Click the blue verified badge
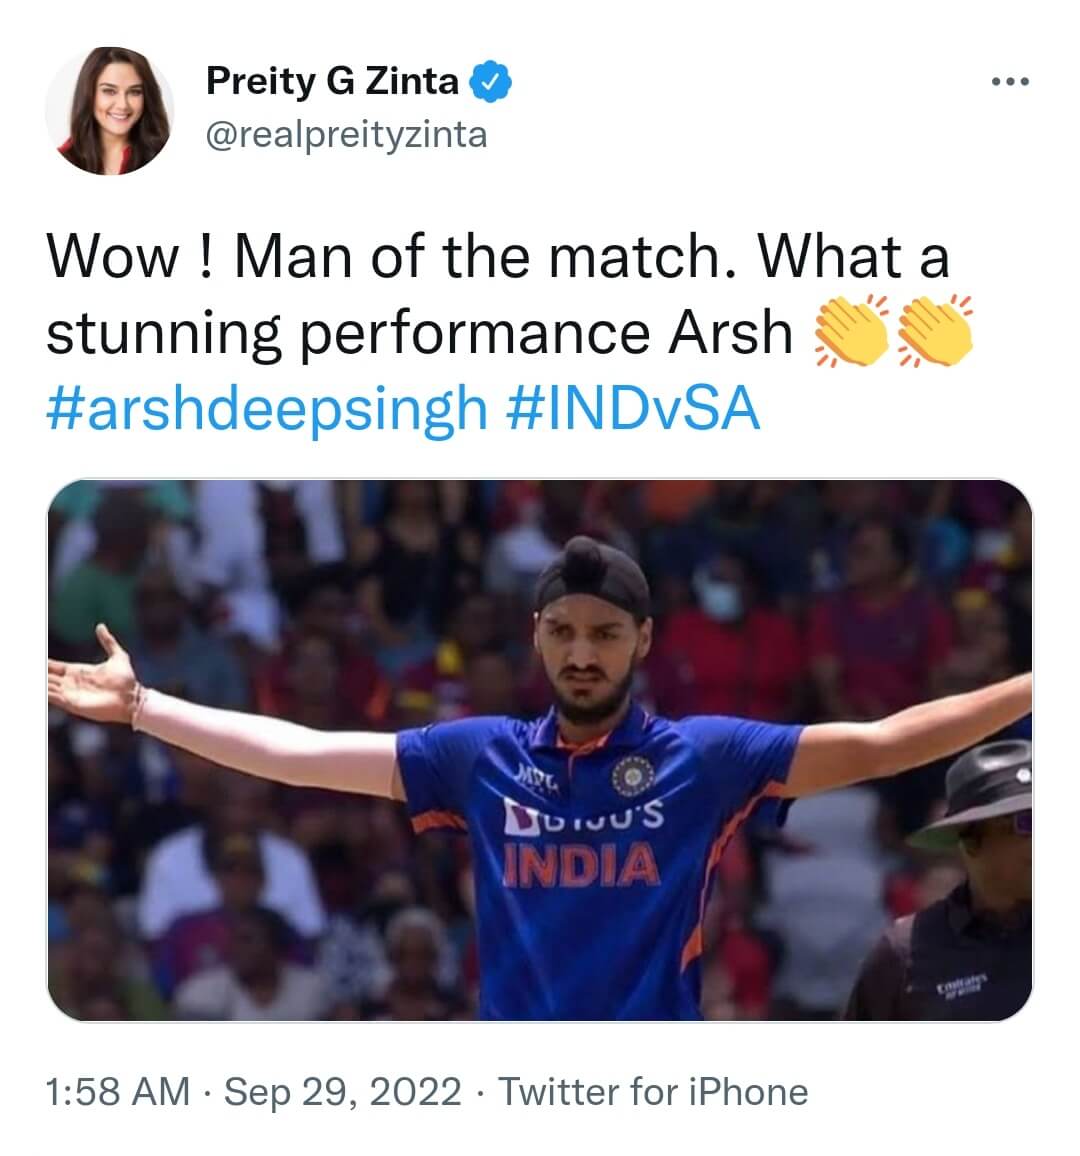Viewport: 1080px width, 1156px height. [491, 82]
